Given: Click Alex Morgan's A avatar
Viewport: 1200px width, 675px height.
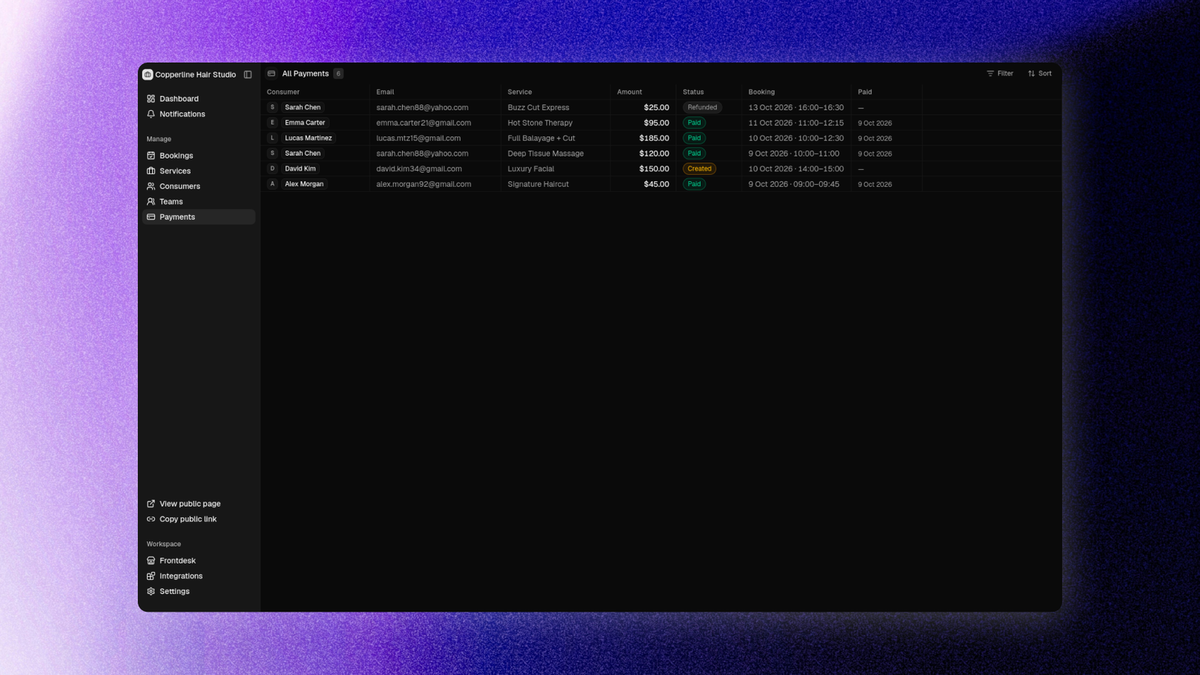Looking at the screenshot, I should [272, 184].
